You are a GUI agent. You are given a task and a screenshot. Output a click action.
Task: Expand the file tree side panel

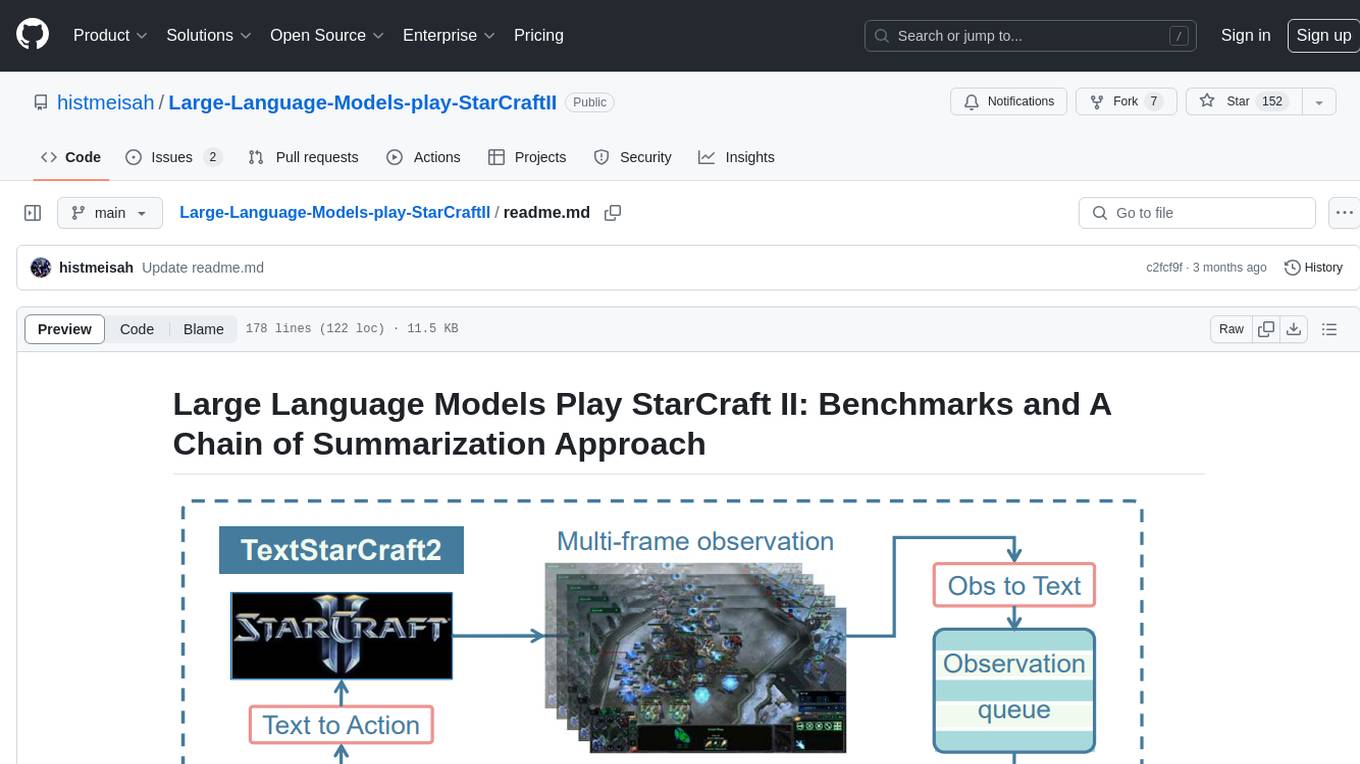[33, 213]
